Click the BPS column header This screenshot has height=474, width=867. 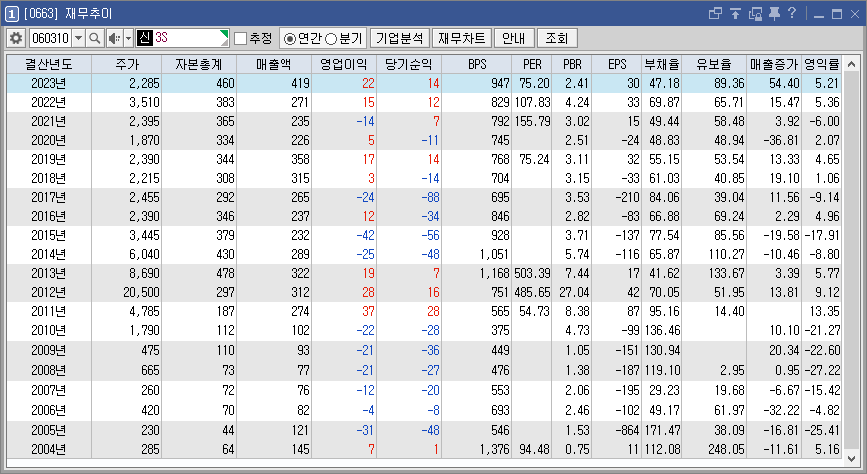[x=477, y=64]
